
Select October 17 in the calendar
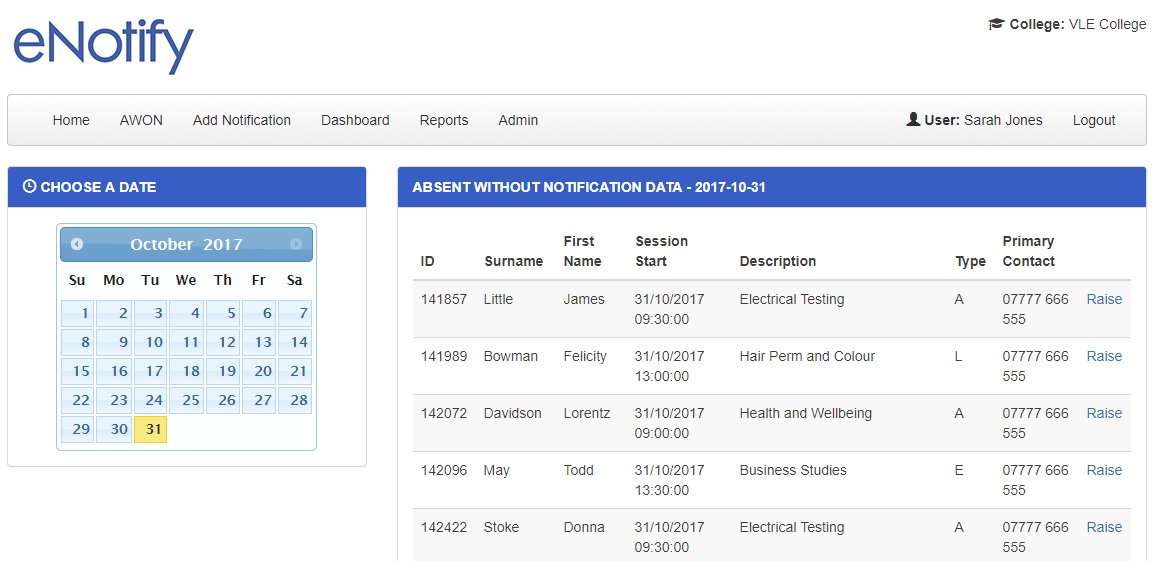[150, 371]
